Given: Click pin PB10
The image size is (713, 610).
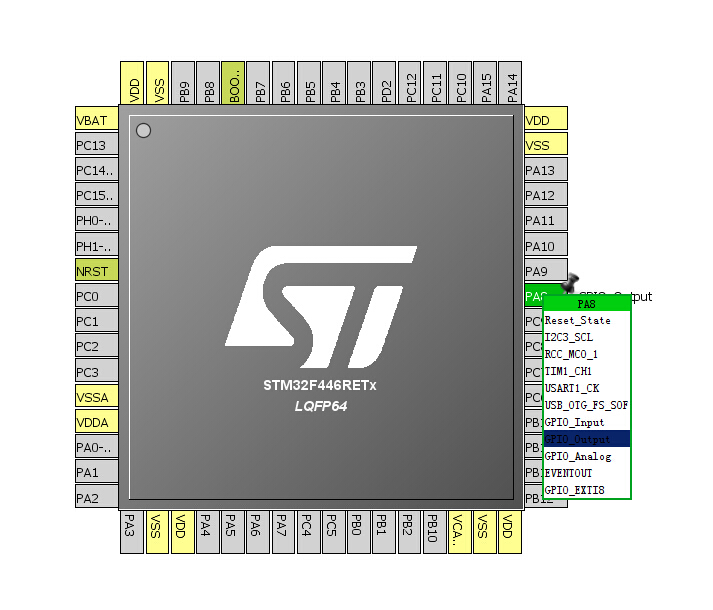Looking at the screenshot, I should 435,532.
